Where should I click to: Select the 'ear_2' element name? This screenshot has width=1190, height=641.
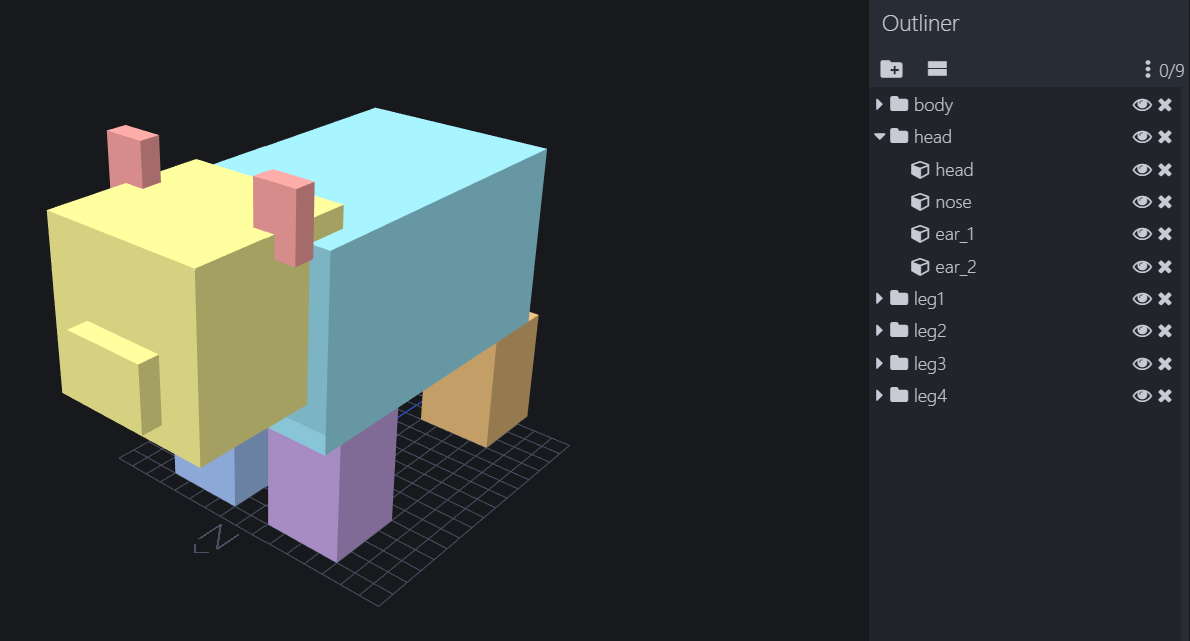pyautogui.click(x=955, y=268)
